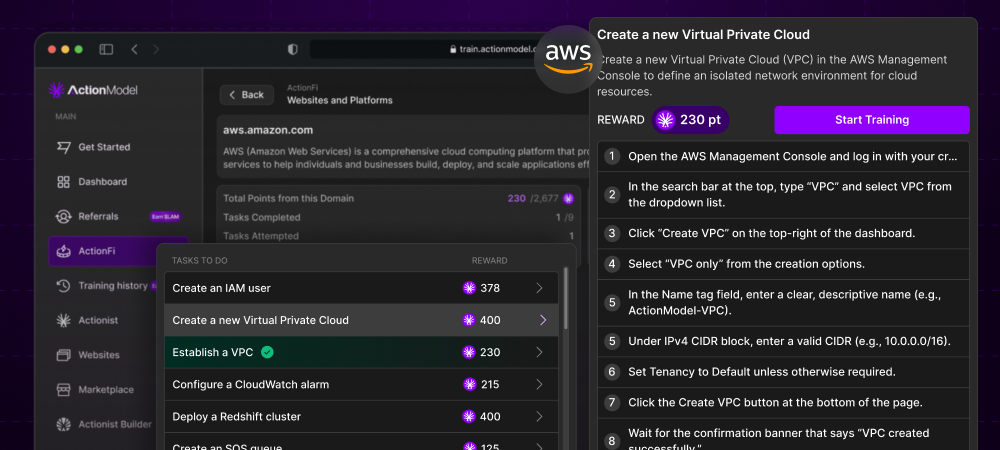Screen dimensions: 1000x450
Task: Open Get Started flag icon
Action: pyautogui.click(x=63, y=147)
